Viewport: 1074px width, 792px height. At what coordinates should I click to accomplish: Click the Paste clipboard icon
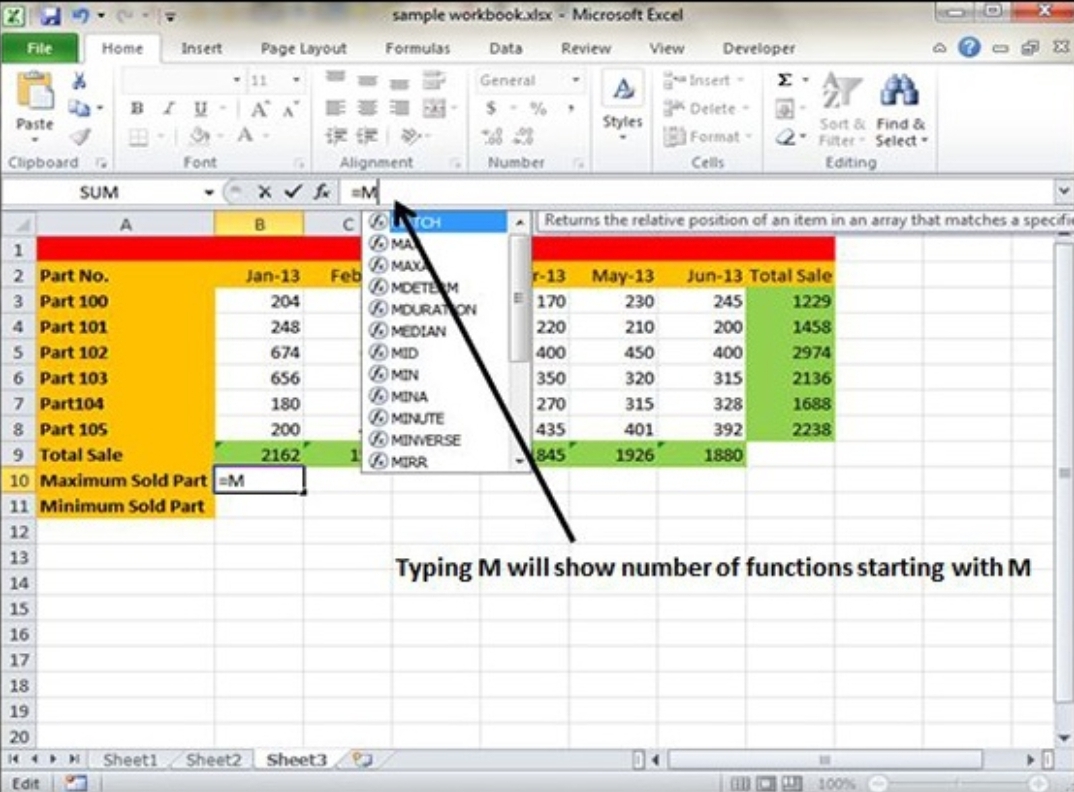point(34,90)
